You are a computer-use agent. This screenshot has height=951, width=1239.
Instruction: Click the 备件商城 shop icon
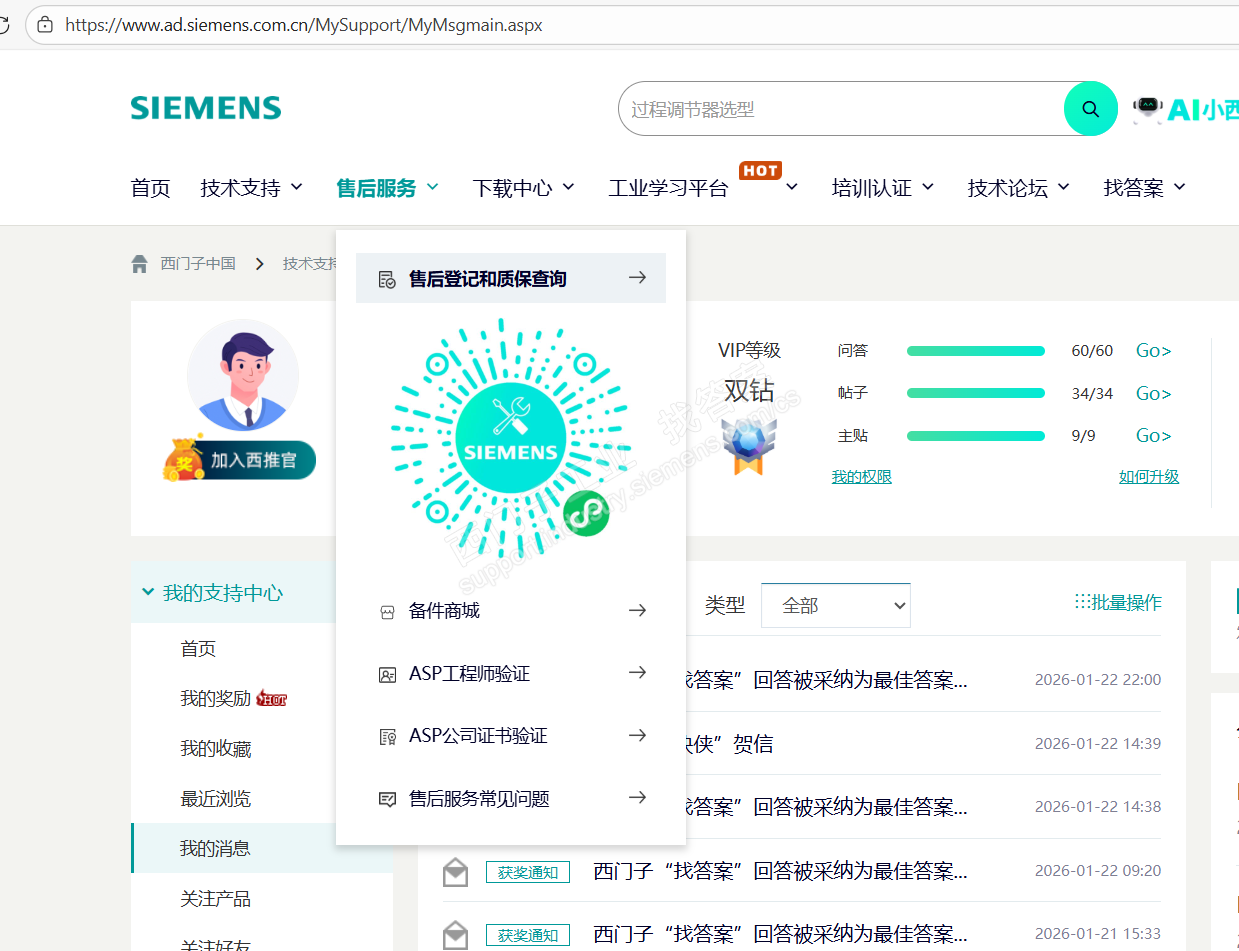click(388, 611)
